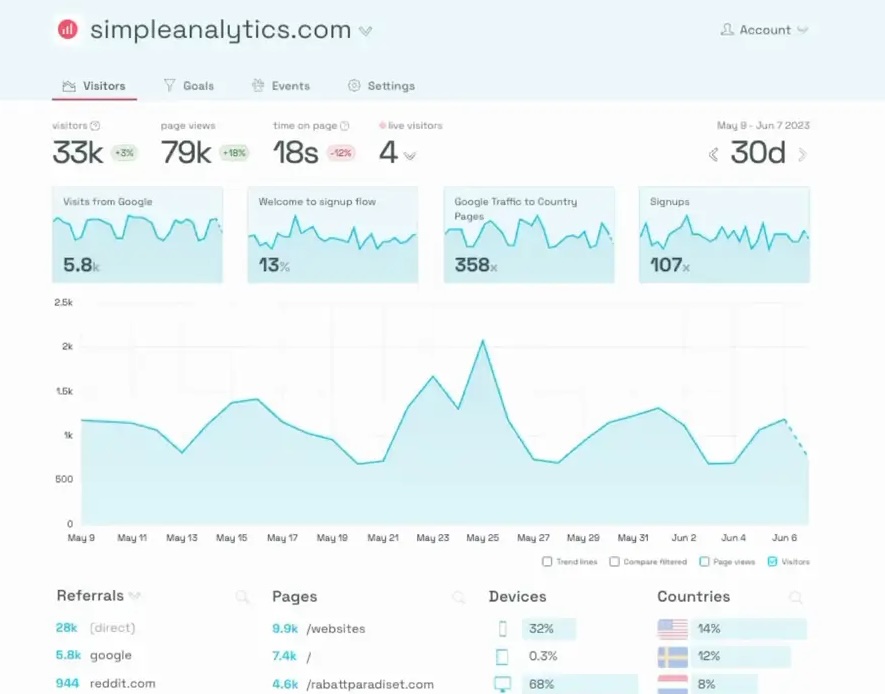The image size is (885, 694).
Task: Click the tablet device icon
Action: tap(502, 657)
